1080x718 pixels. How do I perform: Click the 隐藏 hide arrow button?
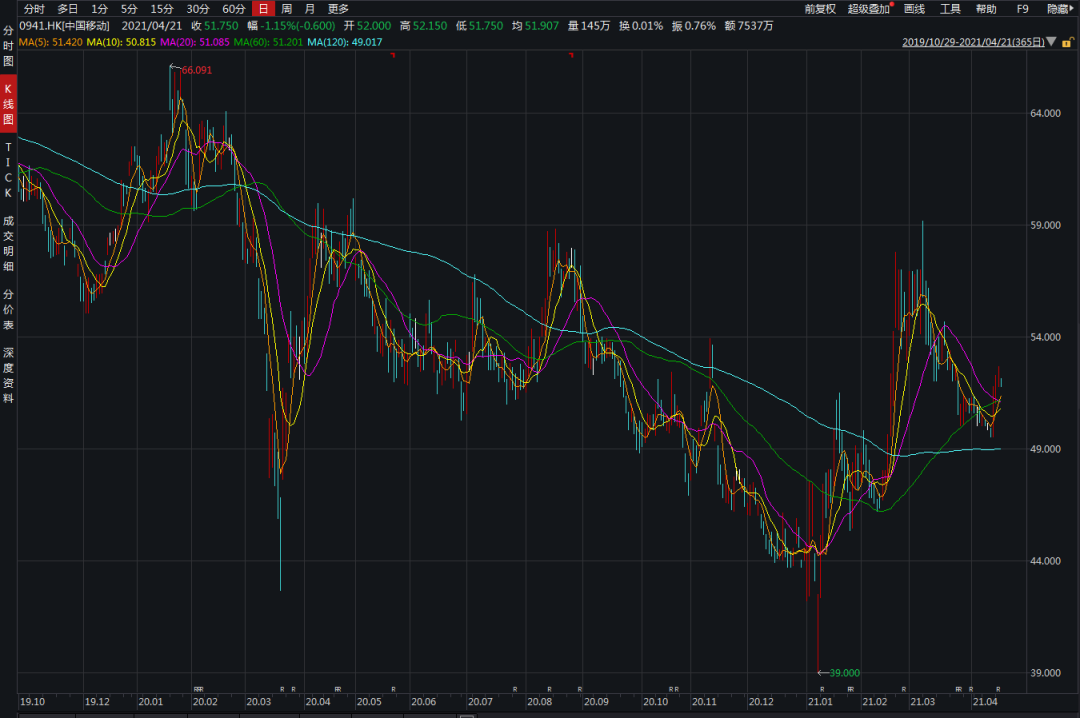(1060, 9)
